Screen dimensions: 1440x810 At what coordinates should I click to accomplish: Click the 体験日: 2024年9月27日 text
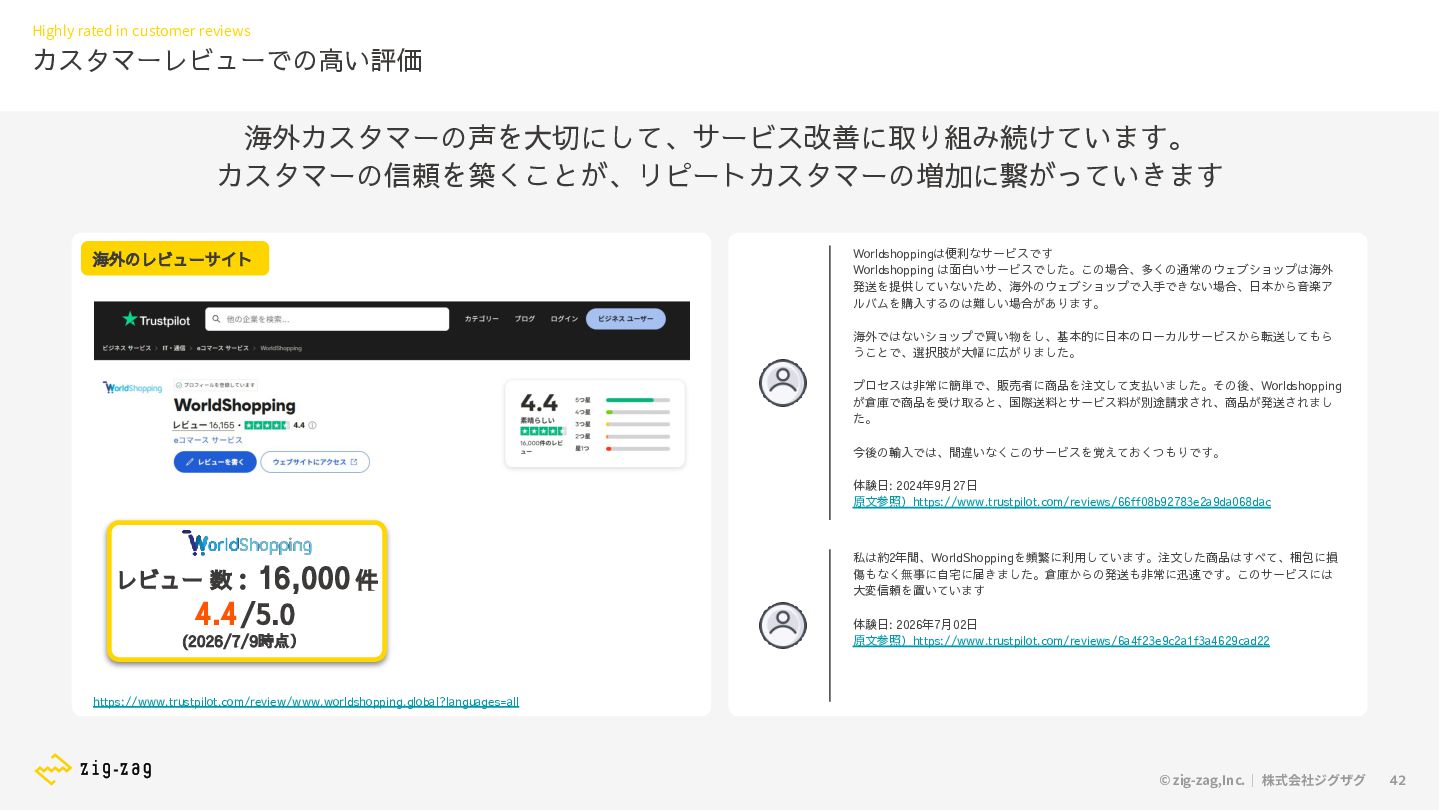coord(915,485)
